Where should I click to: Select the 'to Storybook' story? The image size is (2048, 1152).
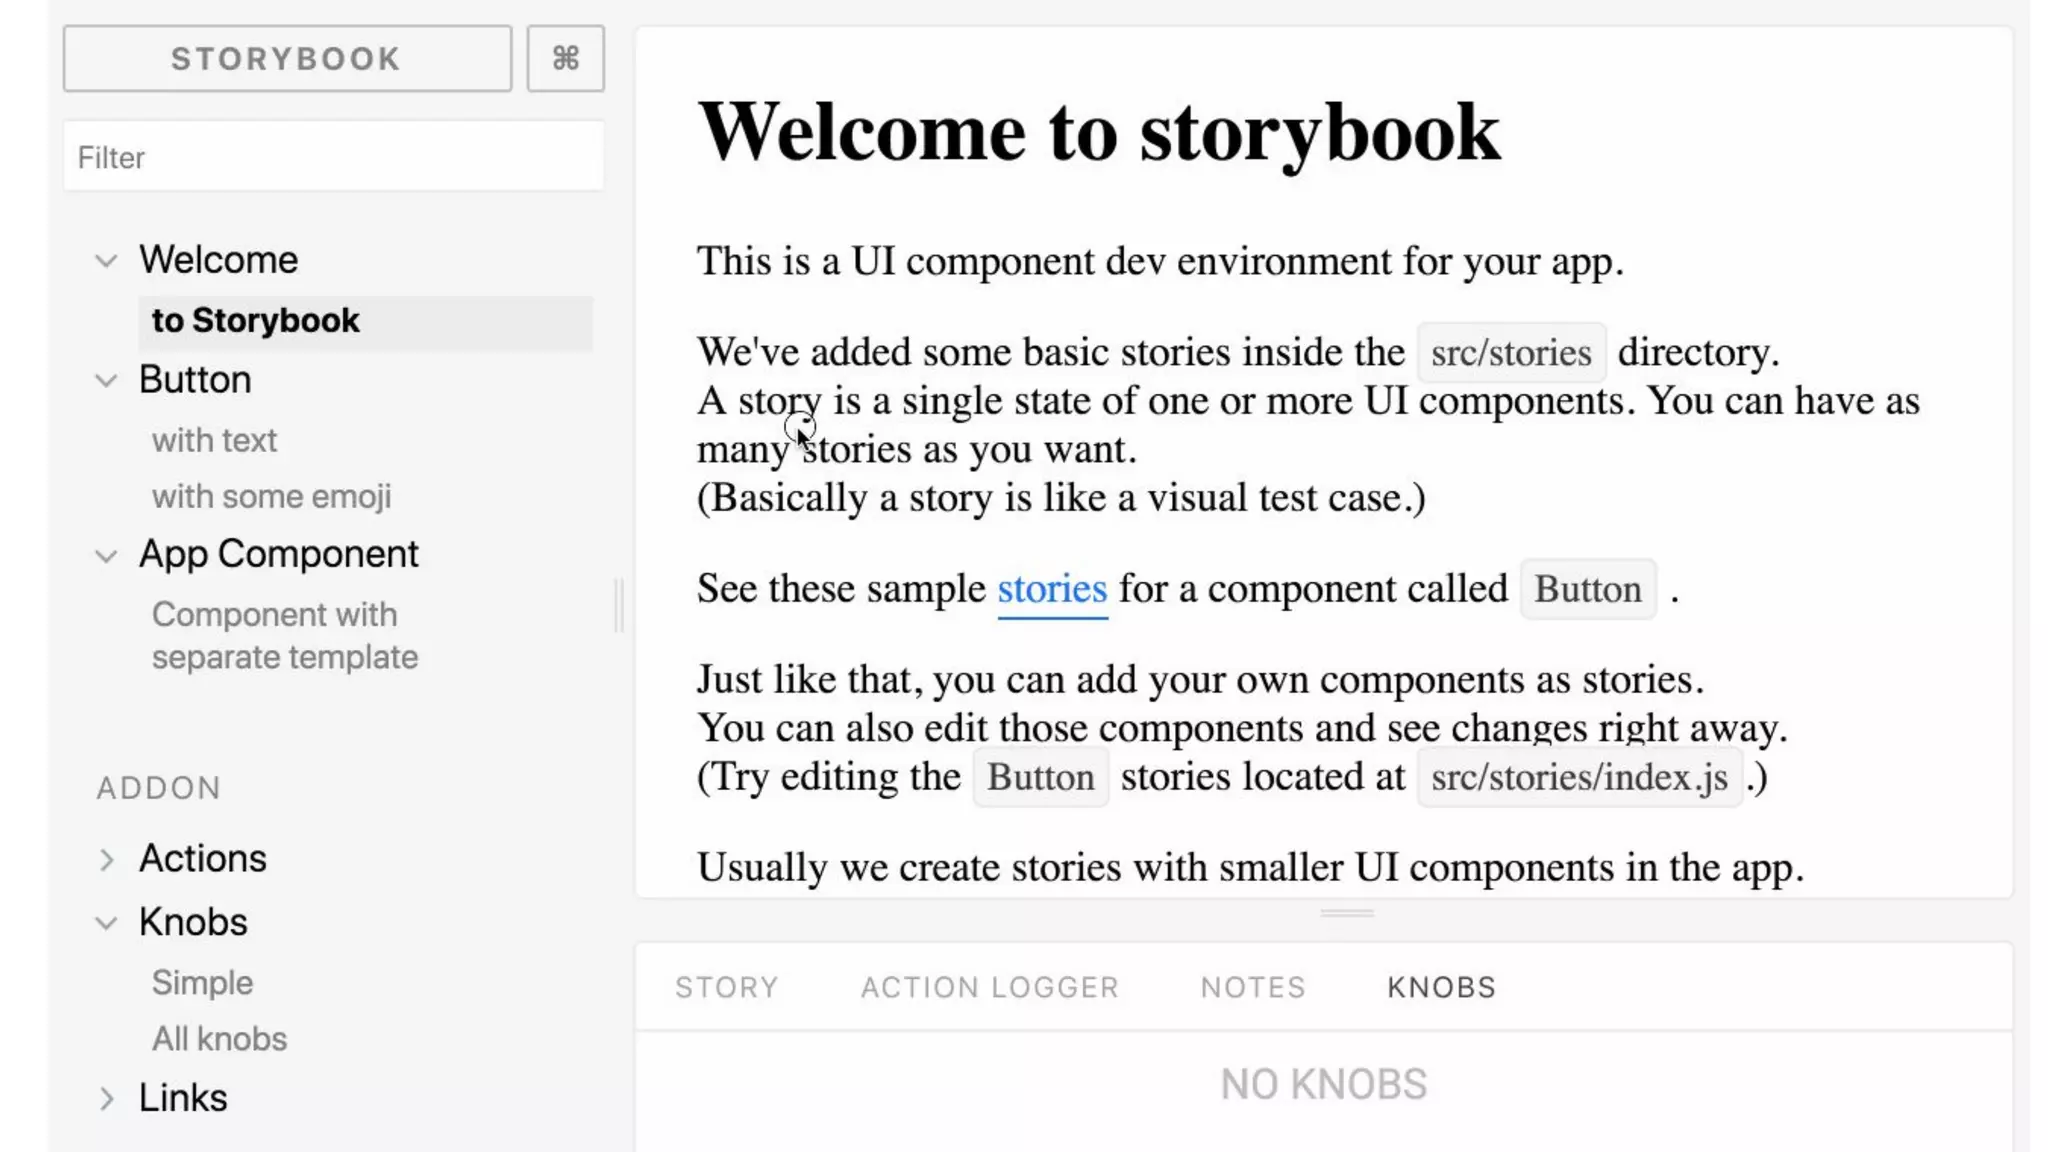coord(365,321)
